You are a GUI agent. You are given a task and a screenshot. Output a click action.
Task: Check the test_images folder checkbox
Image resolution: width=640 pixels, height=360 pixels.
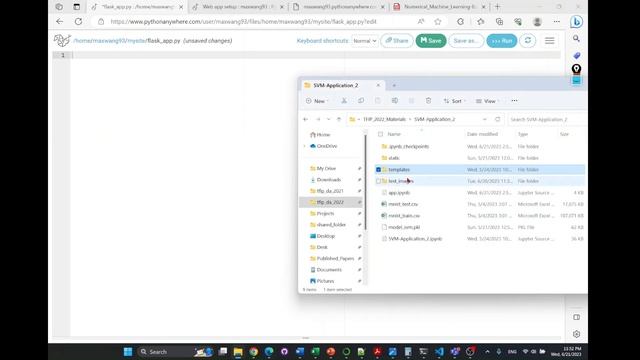pos(378,181)
